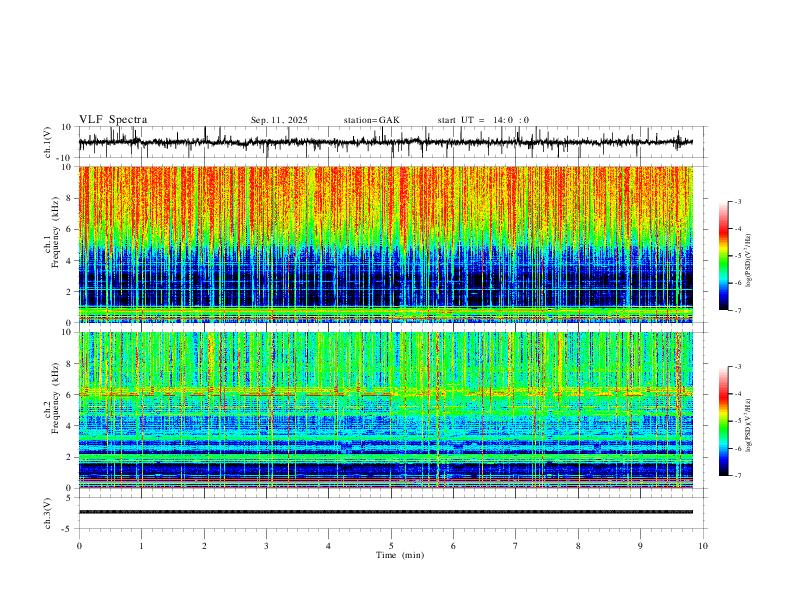Click the "2" kHz tick on ch.1 frequency axis
792x612 pixels.
click(69, 291)
